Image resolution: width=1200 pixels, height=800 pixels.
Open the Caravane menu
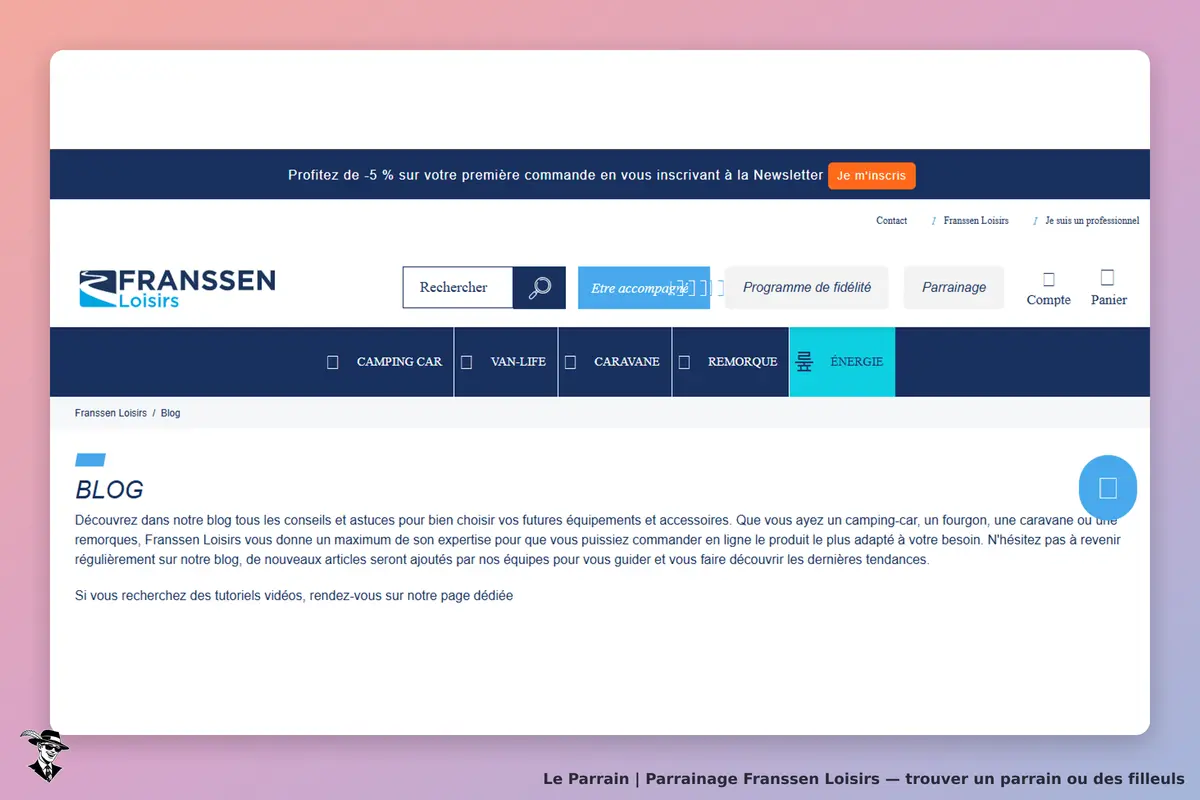615,362
